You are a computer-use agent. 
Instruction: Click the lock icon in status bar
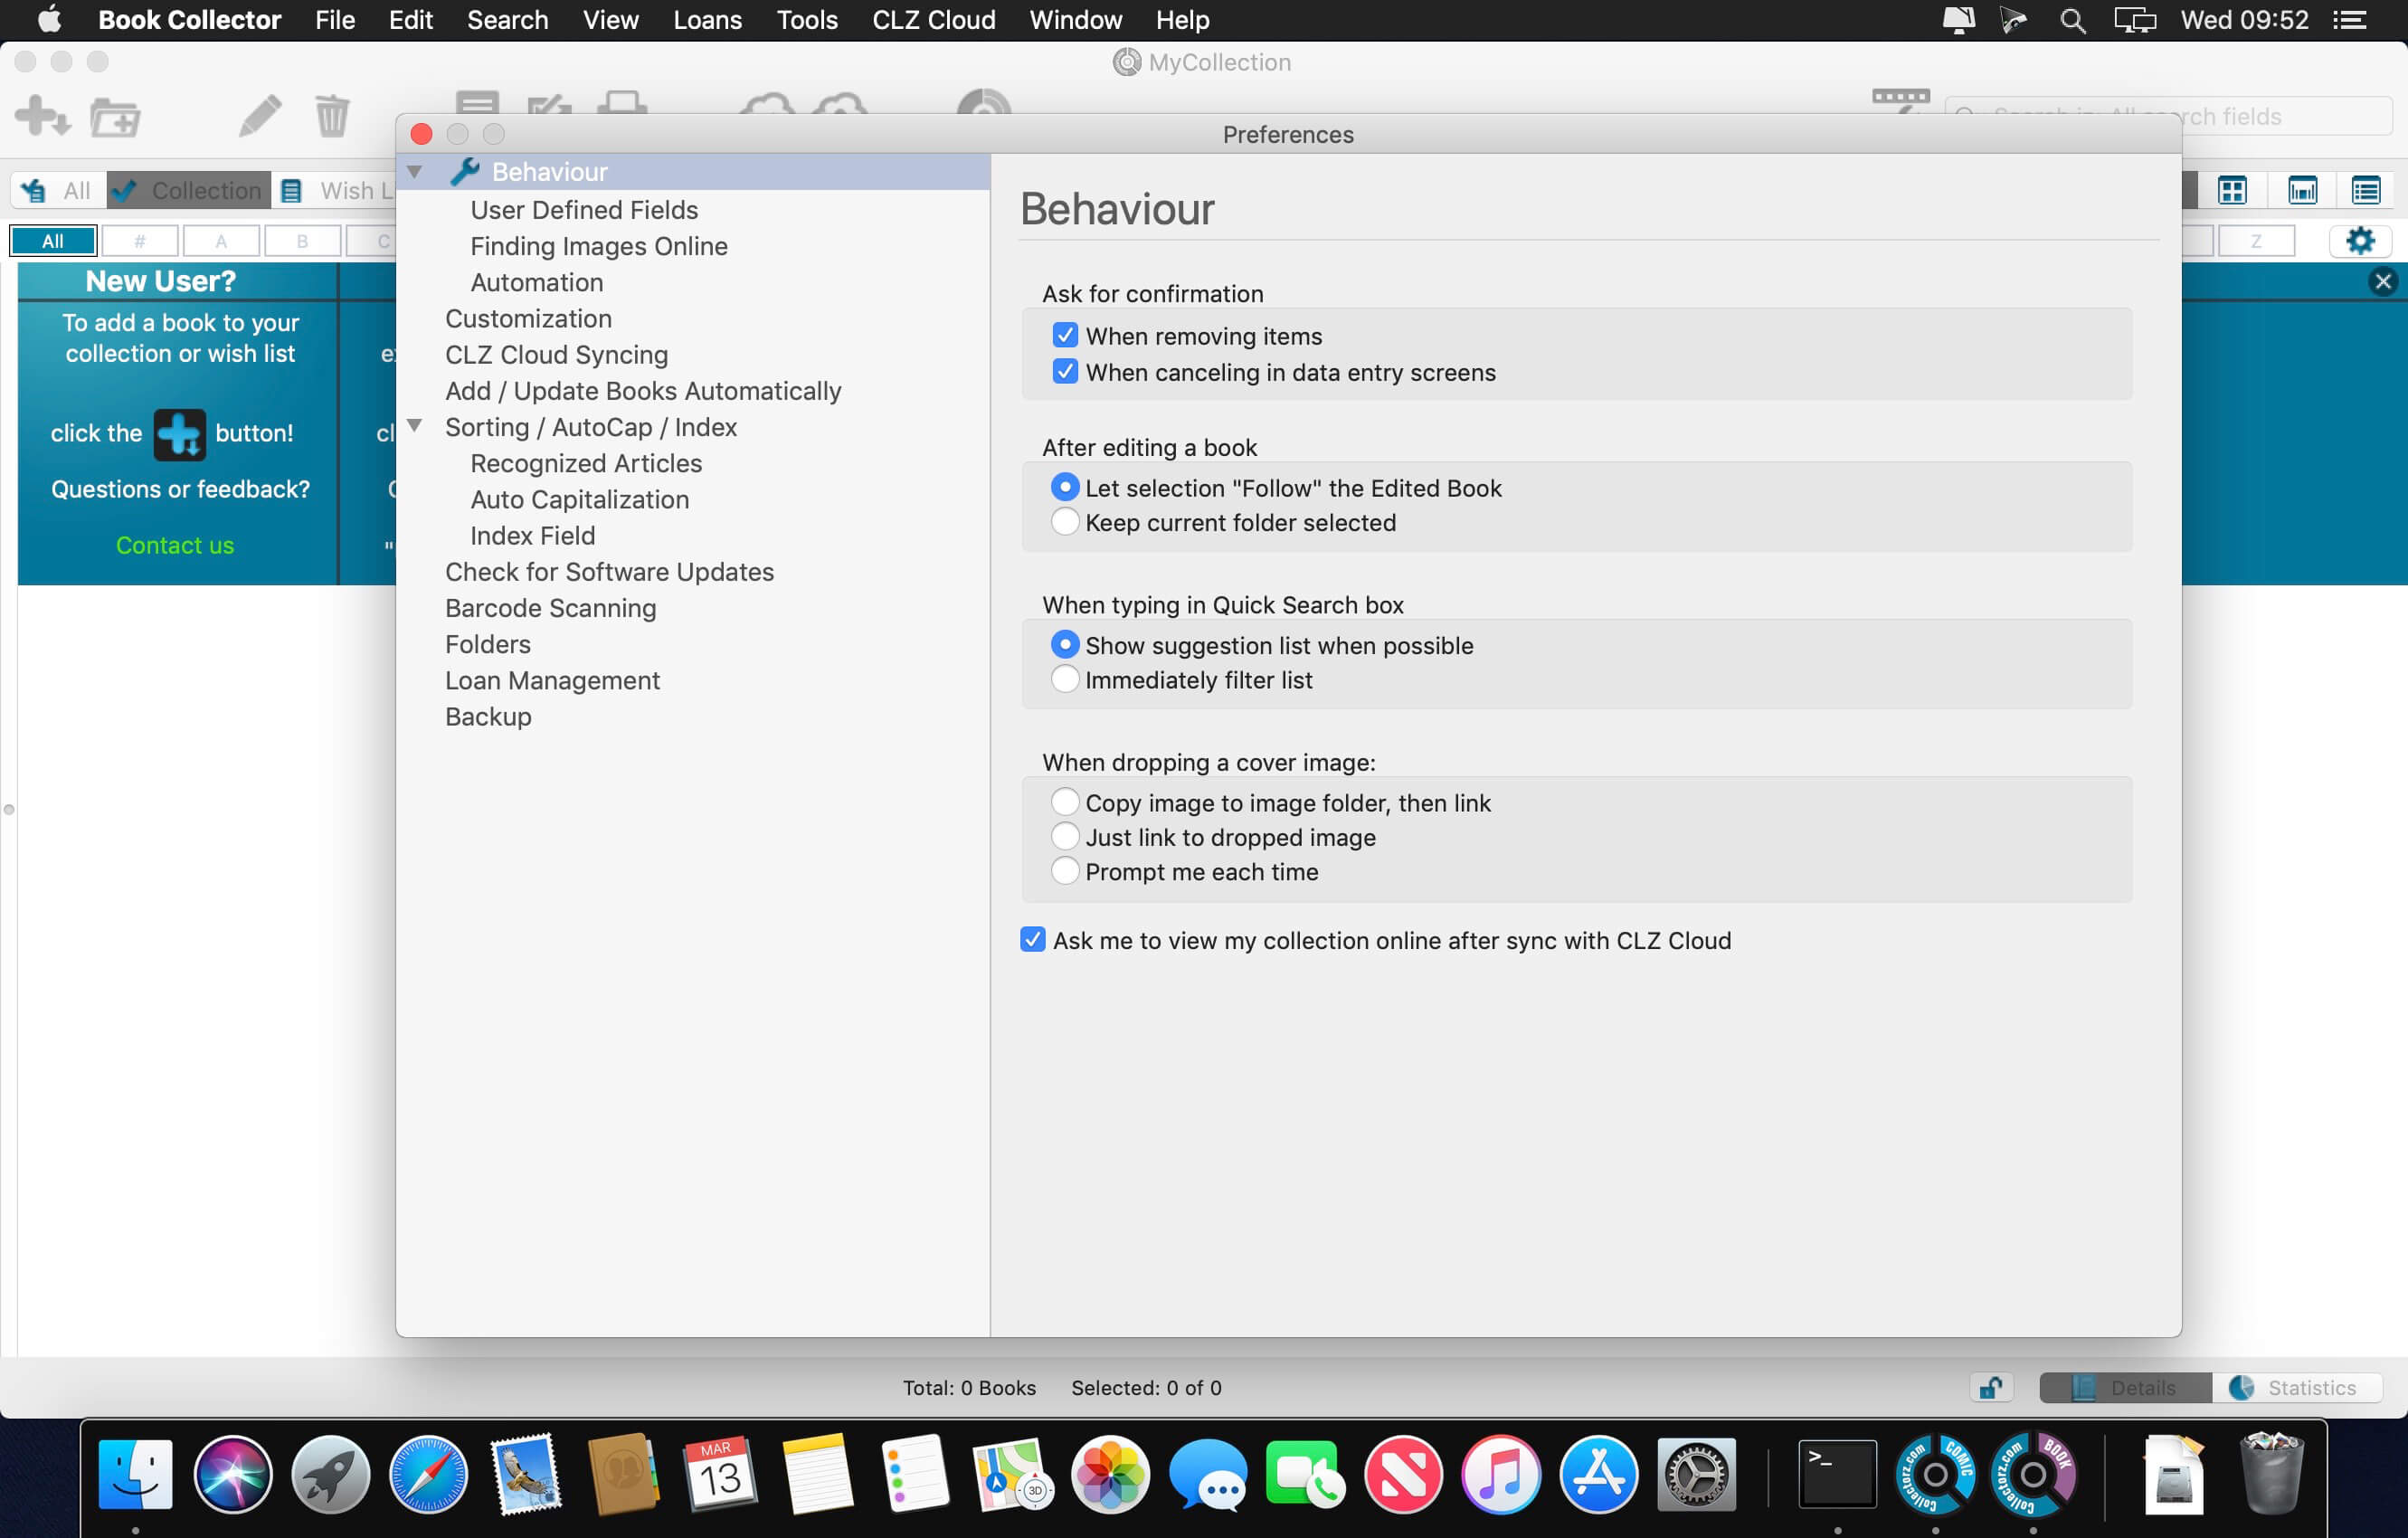(x=1990, y=1387)
